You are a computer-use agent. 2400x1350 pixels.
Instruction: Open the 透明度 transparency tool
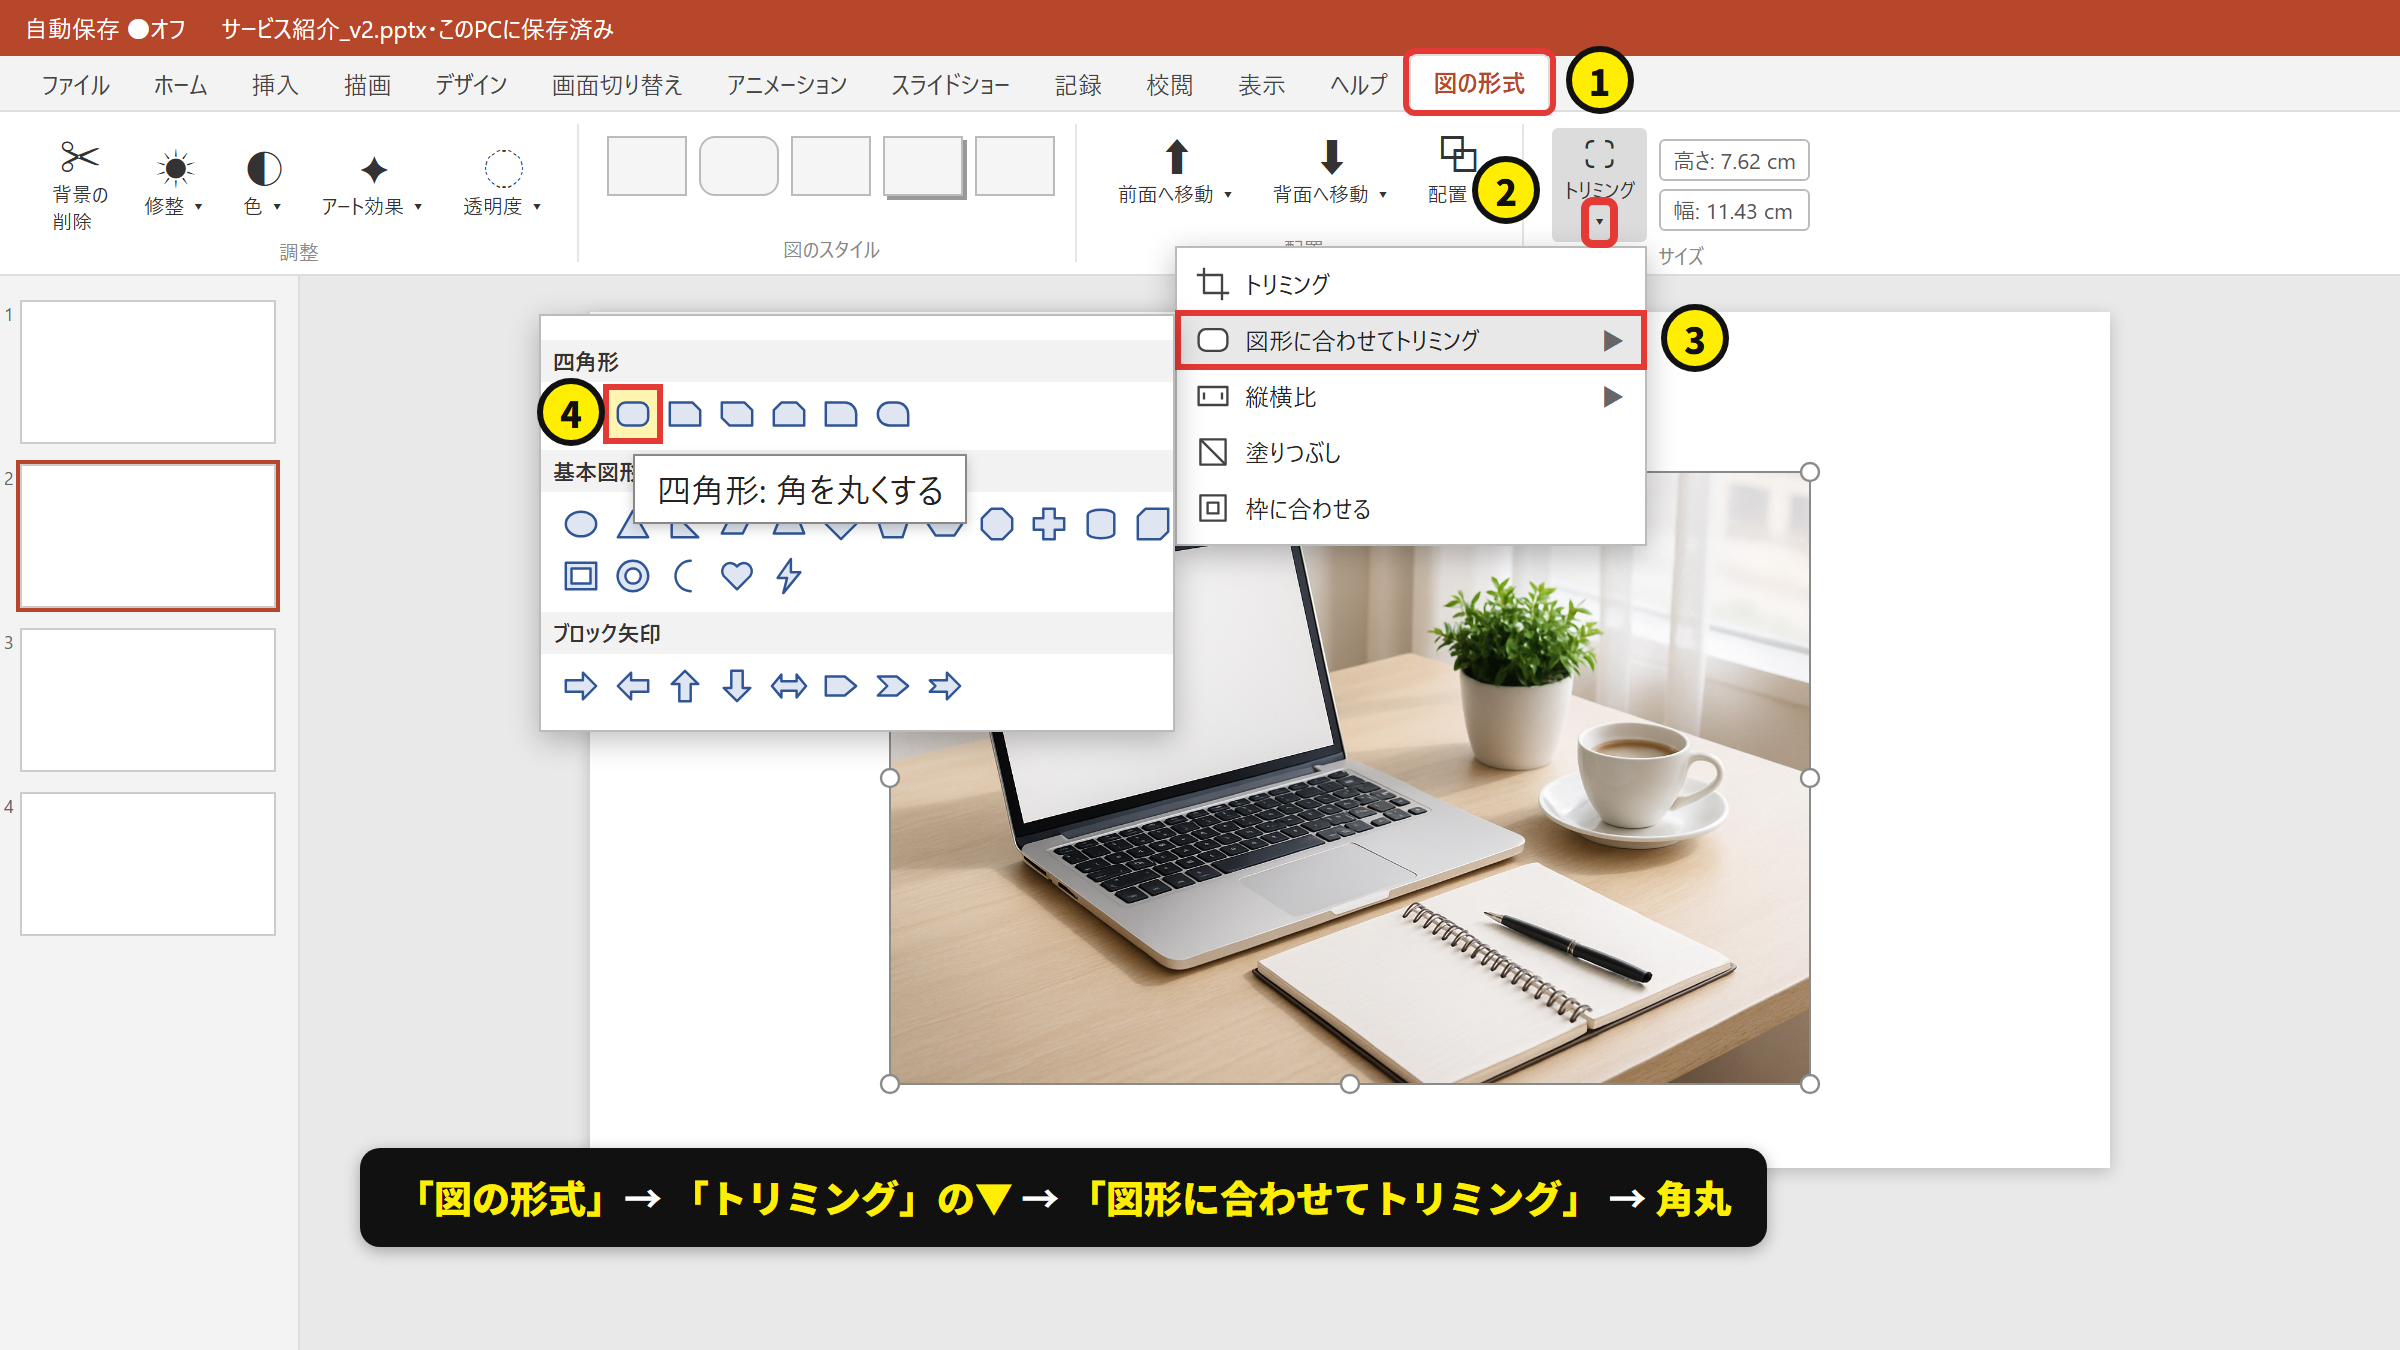503,183
